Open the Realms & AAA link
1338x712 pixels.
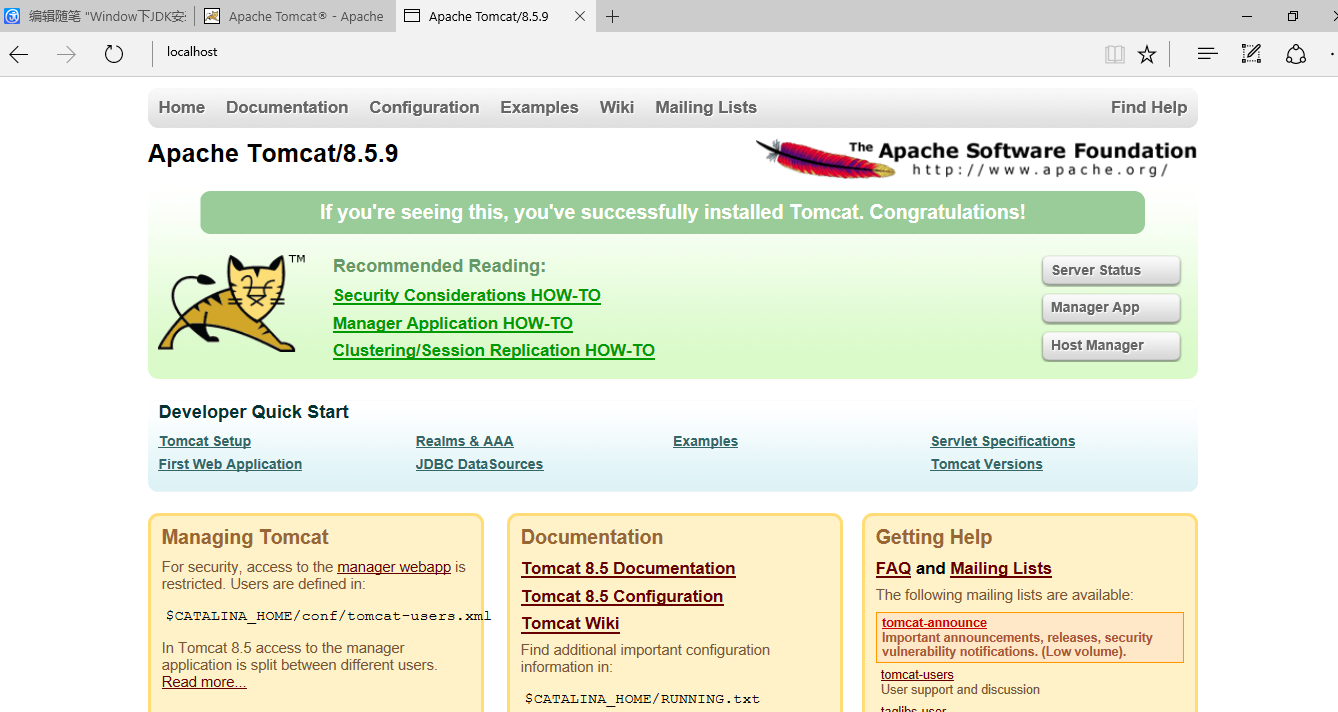[465, 441]
